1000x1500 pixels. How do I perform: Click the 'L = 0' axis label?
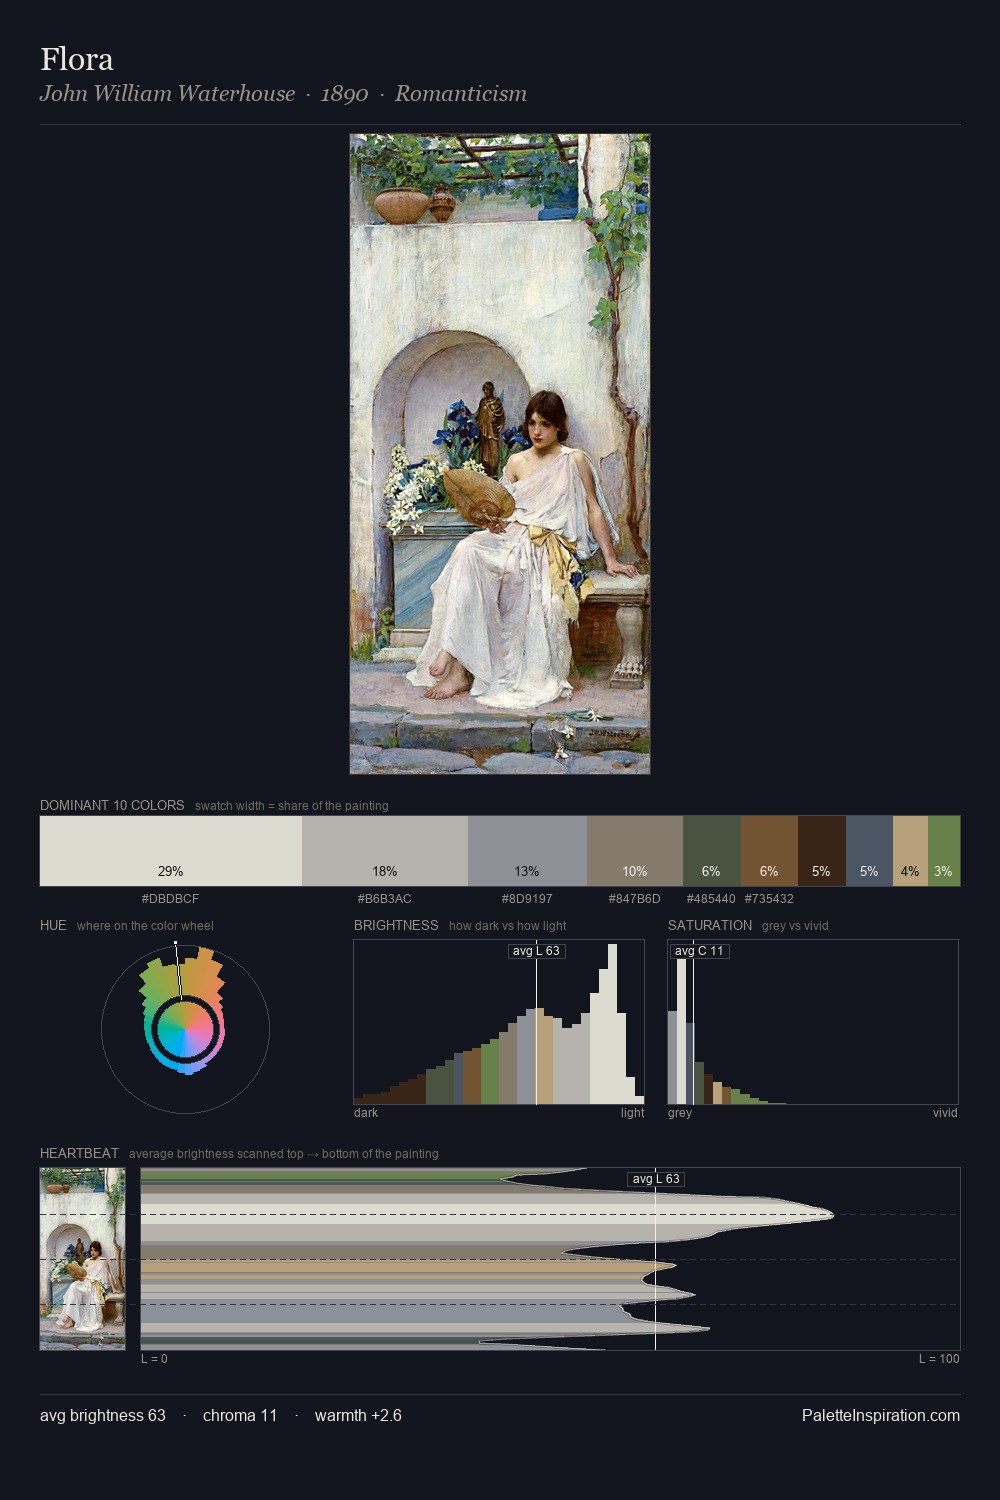click(154, 1359)
